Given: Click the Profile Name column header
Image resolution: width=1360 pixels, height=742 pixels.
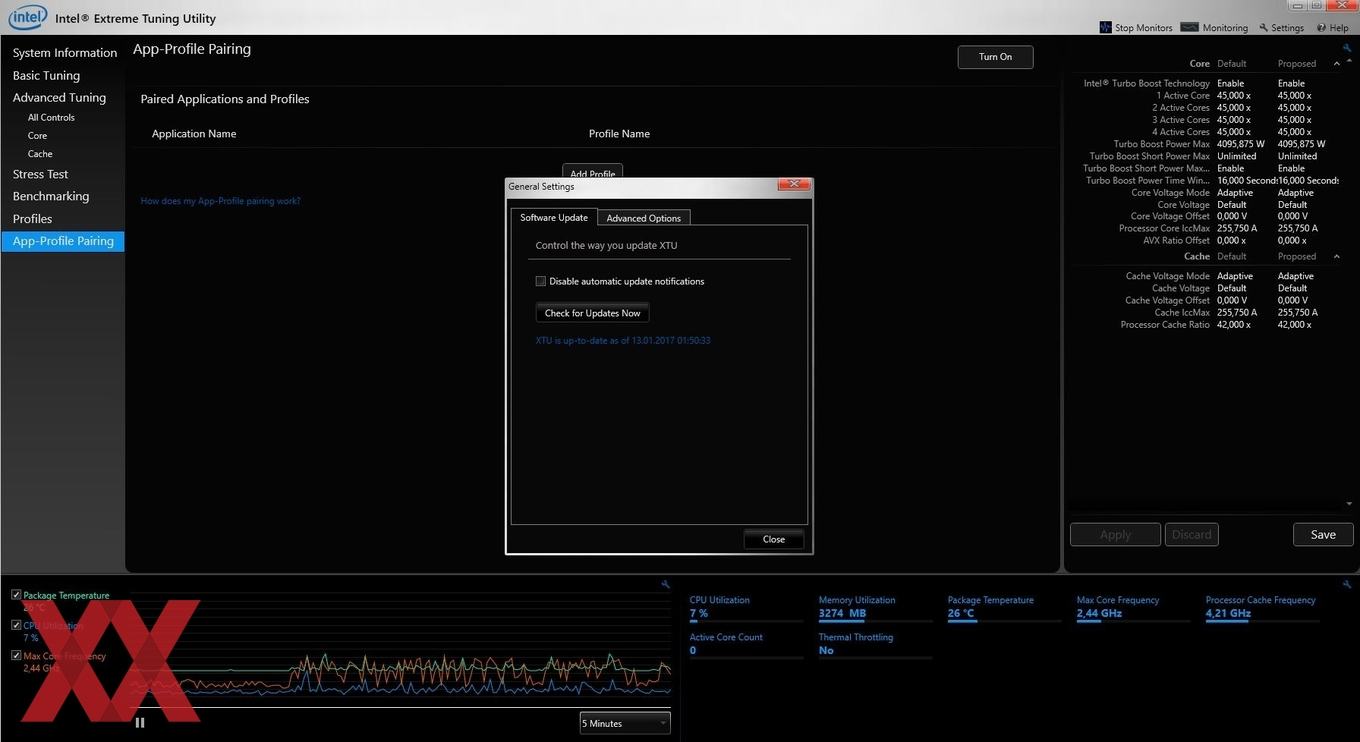Looking at the screenshot, I should [x=619, y=134].
